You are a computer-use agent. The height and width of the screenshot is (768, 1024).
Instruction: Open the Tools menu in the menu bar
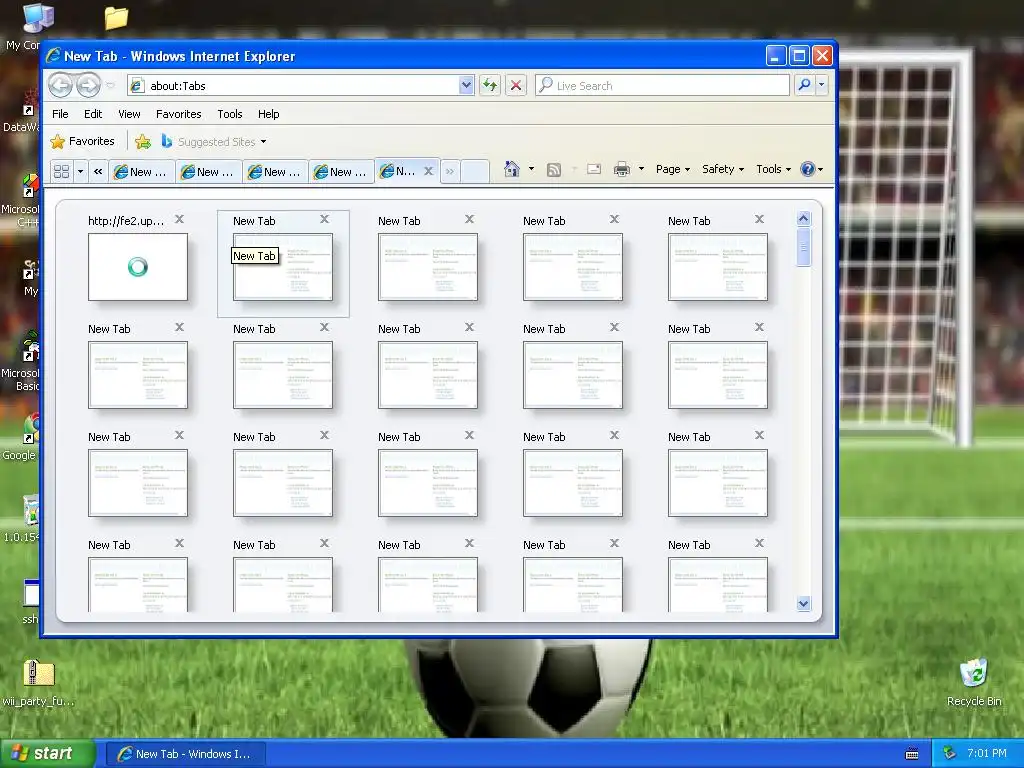point(230,114)
